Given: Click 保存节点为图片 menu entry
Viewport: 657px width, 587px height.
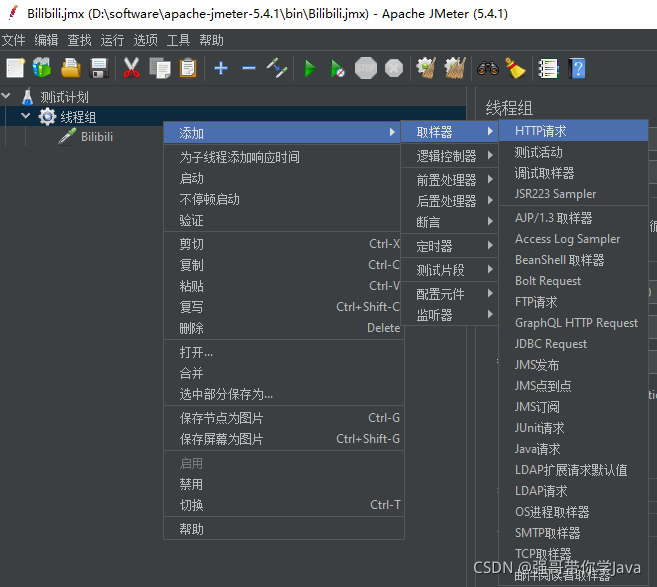Looking at the screenshot, I should 284,418.
